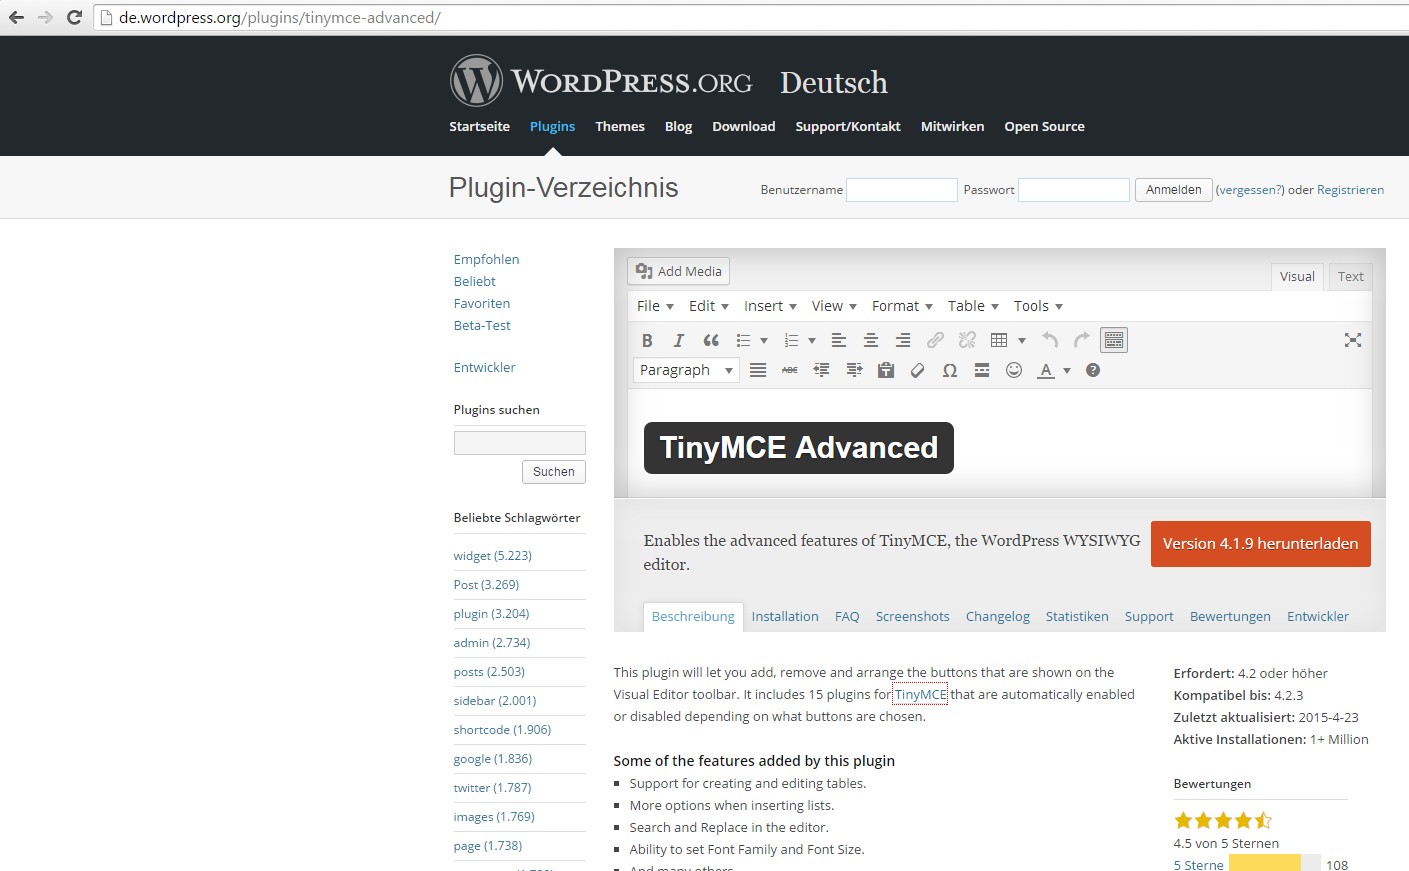This screenshot has height=871, width=1409.
Task: Click the decrease indent icon
Action: [822, 370]
